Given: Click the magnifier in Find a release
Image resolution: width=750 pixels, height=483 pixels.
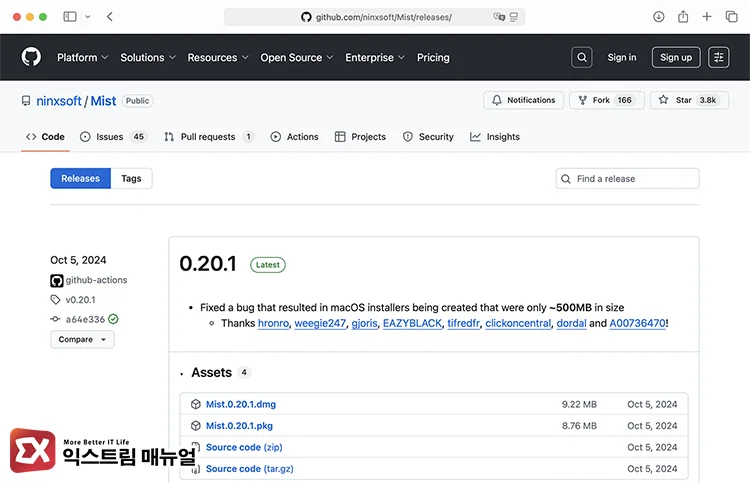Looking at the screenshot, I should click(565, 179).
